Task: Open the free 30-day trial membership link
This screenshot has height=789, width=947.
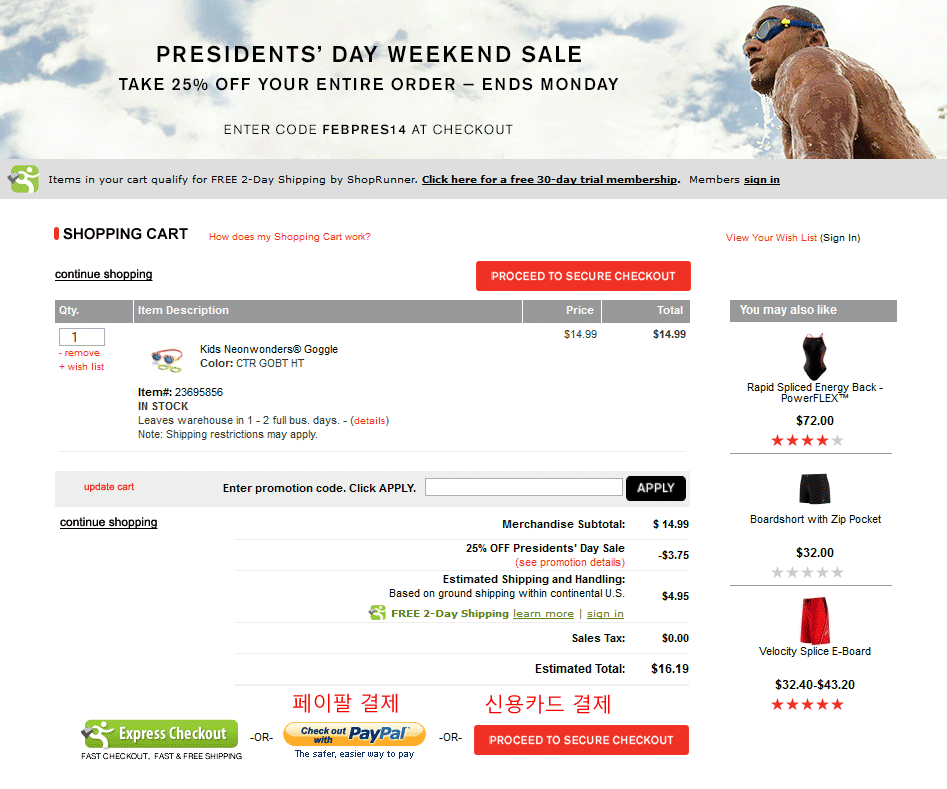Action: coord(550,180)
